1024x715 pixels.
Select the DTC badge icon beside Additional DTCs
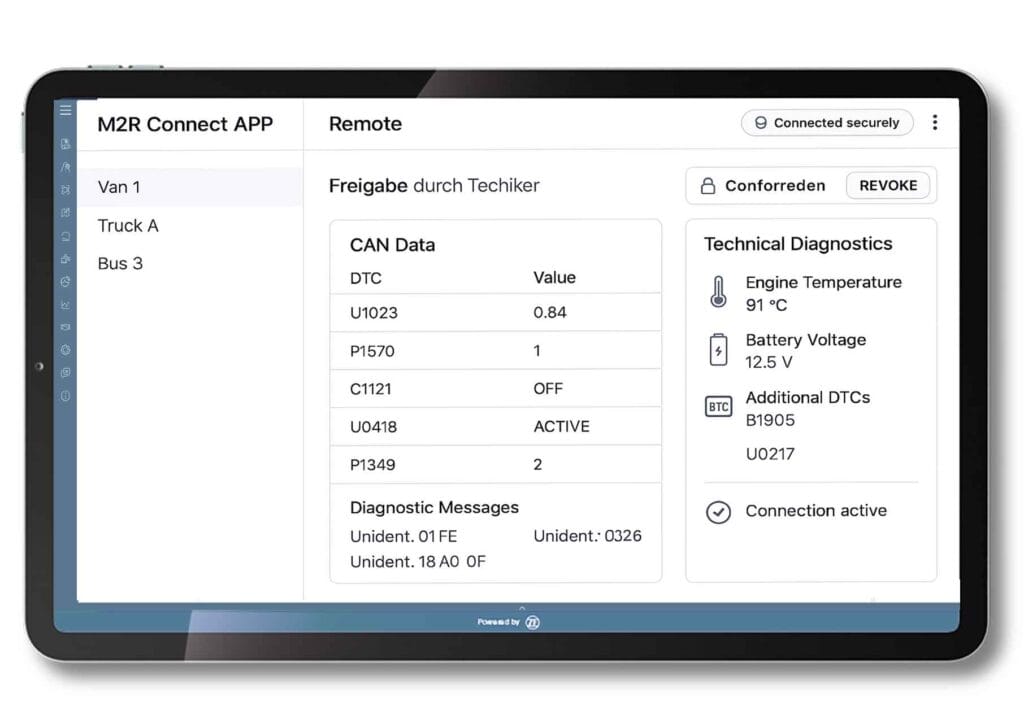(717, 407)
